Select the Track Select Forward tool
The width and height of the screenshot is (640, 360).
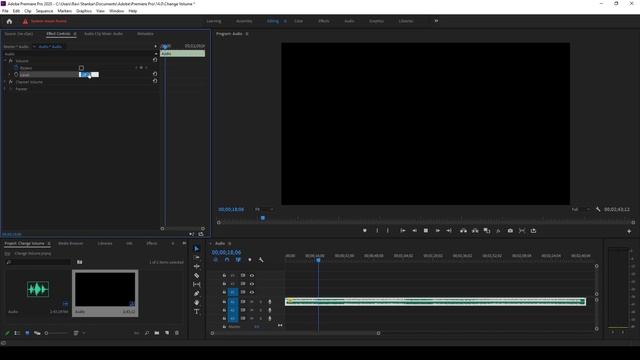pos(196,258)
